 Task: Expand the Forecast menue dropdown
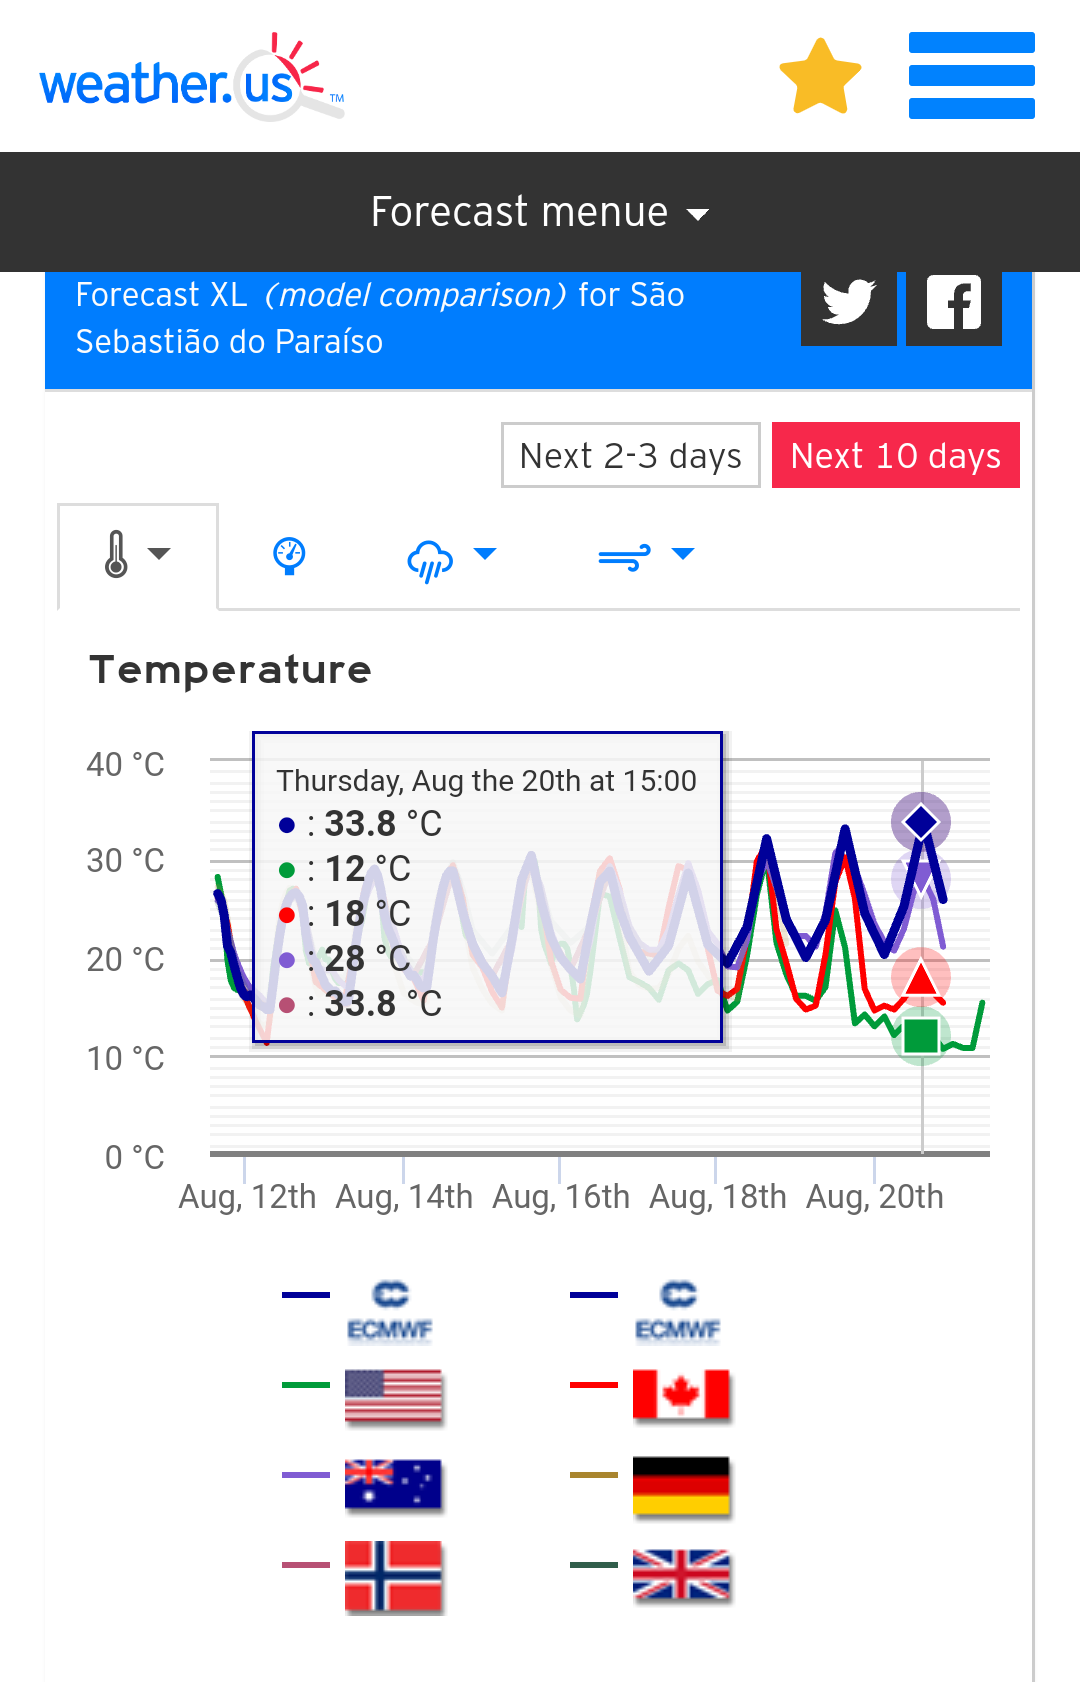click(540, 212)
